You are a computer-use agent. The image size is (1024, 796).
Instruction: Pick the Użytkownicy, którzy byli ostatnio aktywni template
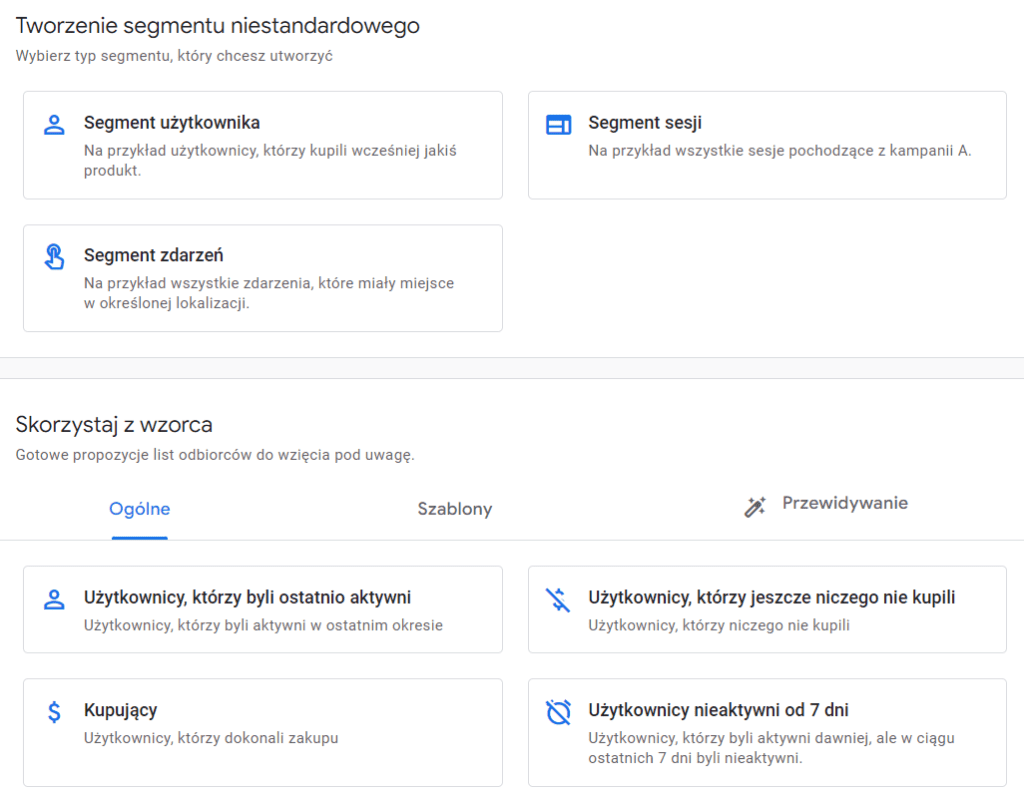[x=263, y=609]
